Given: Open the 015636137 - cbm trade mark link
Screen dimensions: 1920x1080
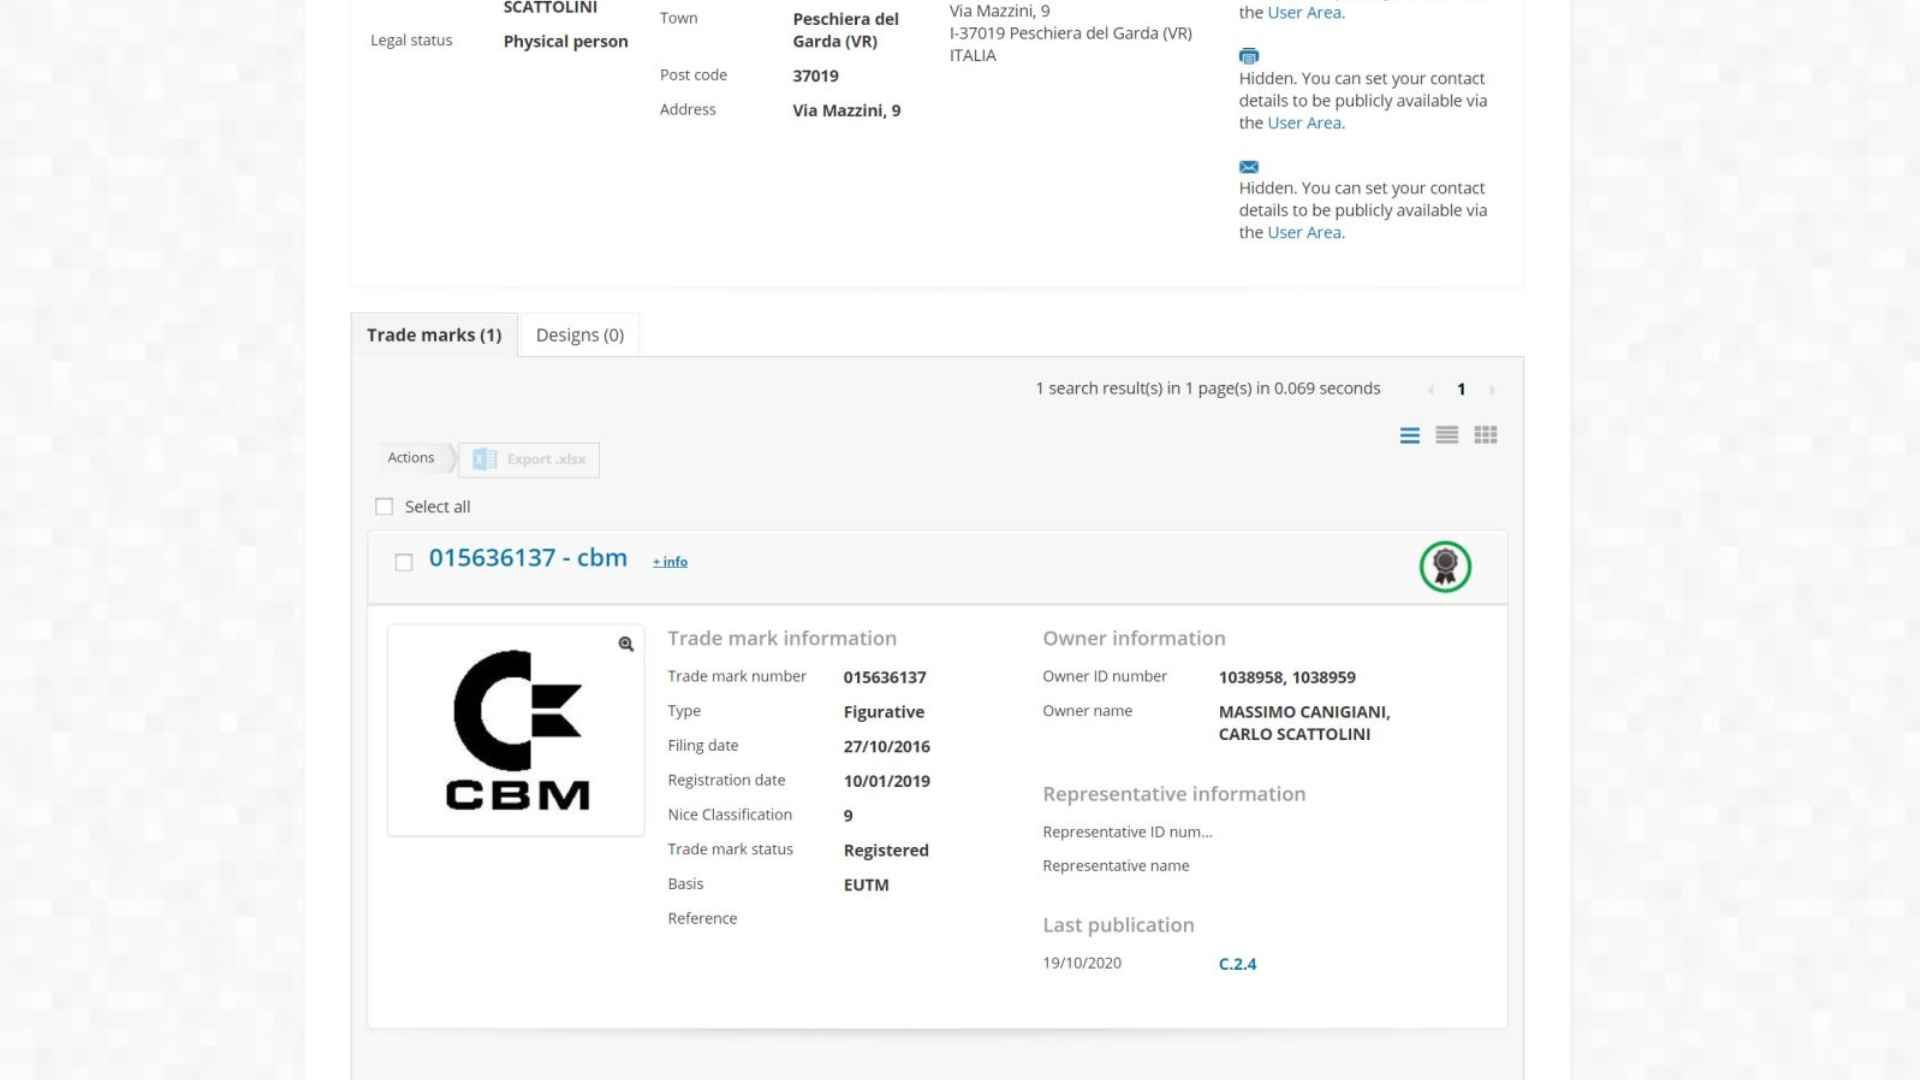Looking at the screenshot, I should click(528, 558).
